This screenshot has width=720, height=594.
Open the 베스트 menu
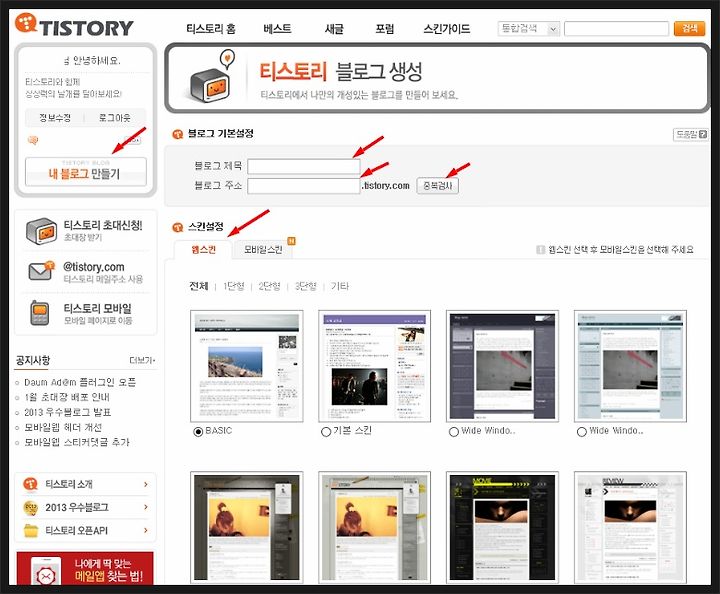277,29
